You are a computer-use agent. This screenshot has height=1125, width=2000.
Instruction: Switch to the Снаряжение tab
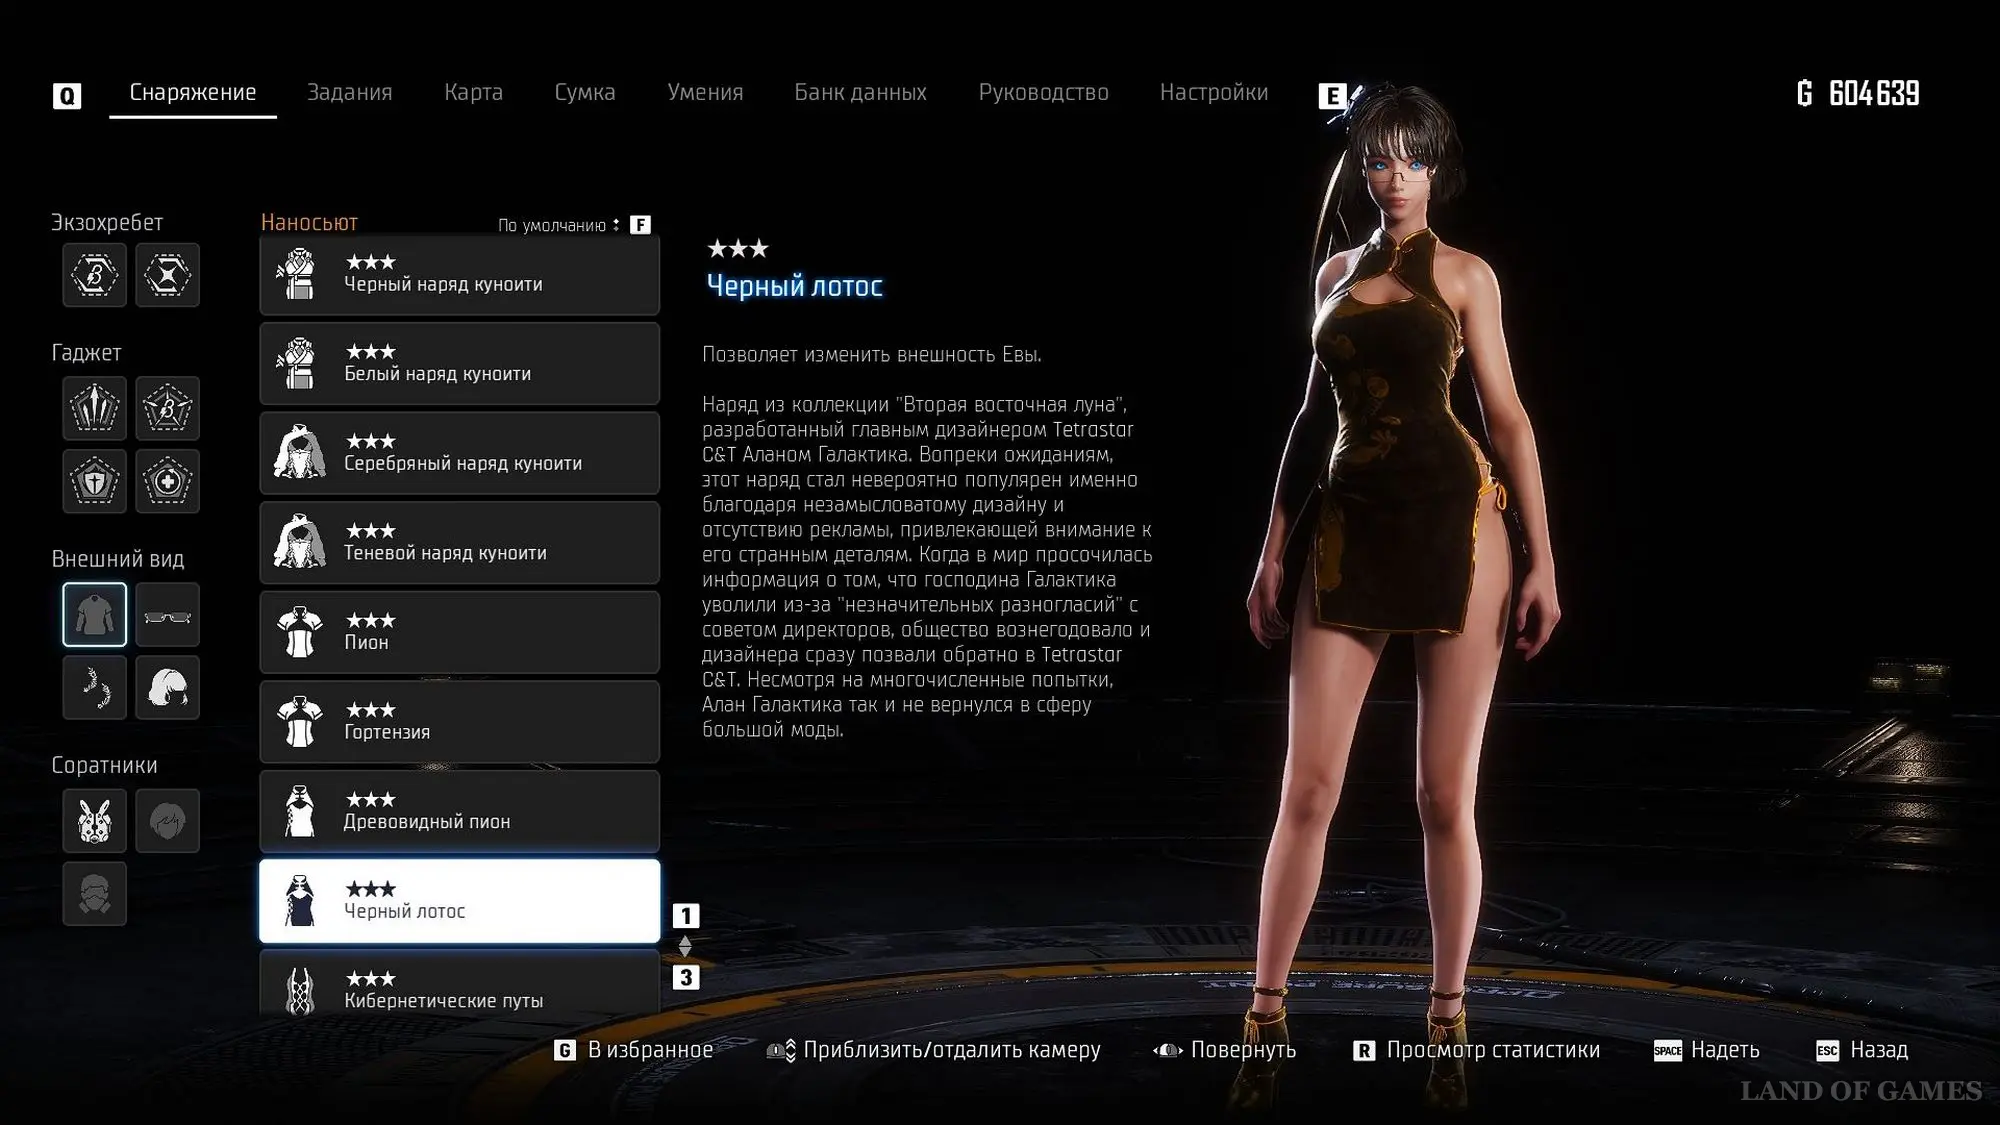(193, 92)
